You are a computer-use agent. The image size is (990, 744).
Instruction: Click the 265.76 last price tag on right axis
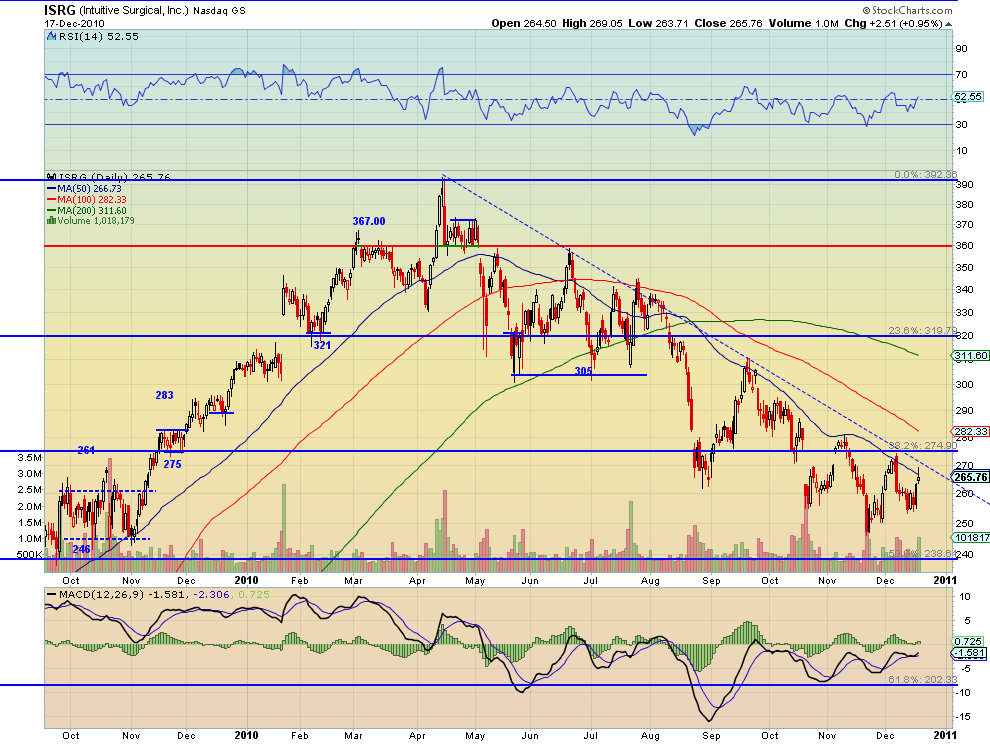(971, 477)
